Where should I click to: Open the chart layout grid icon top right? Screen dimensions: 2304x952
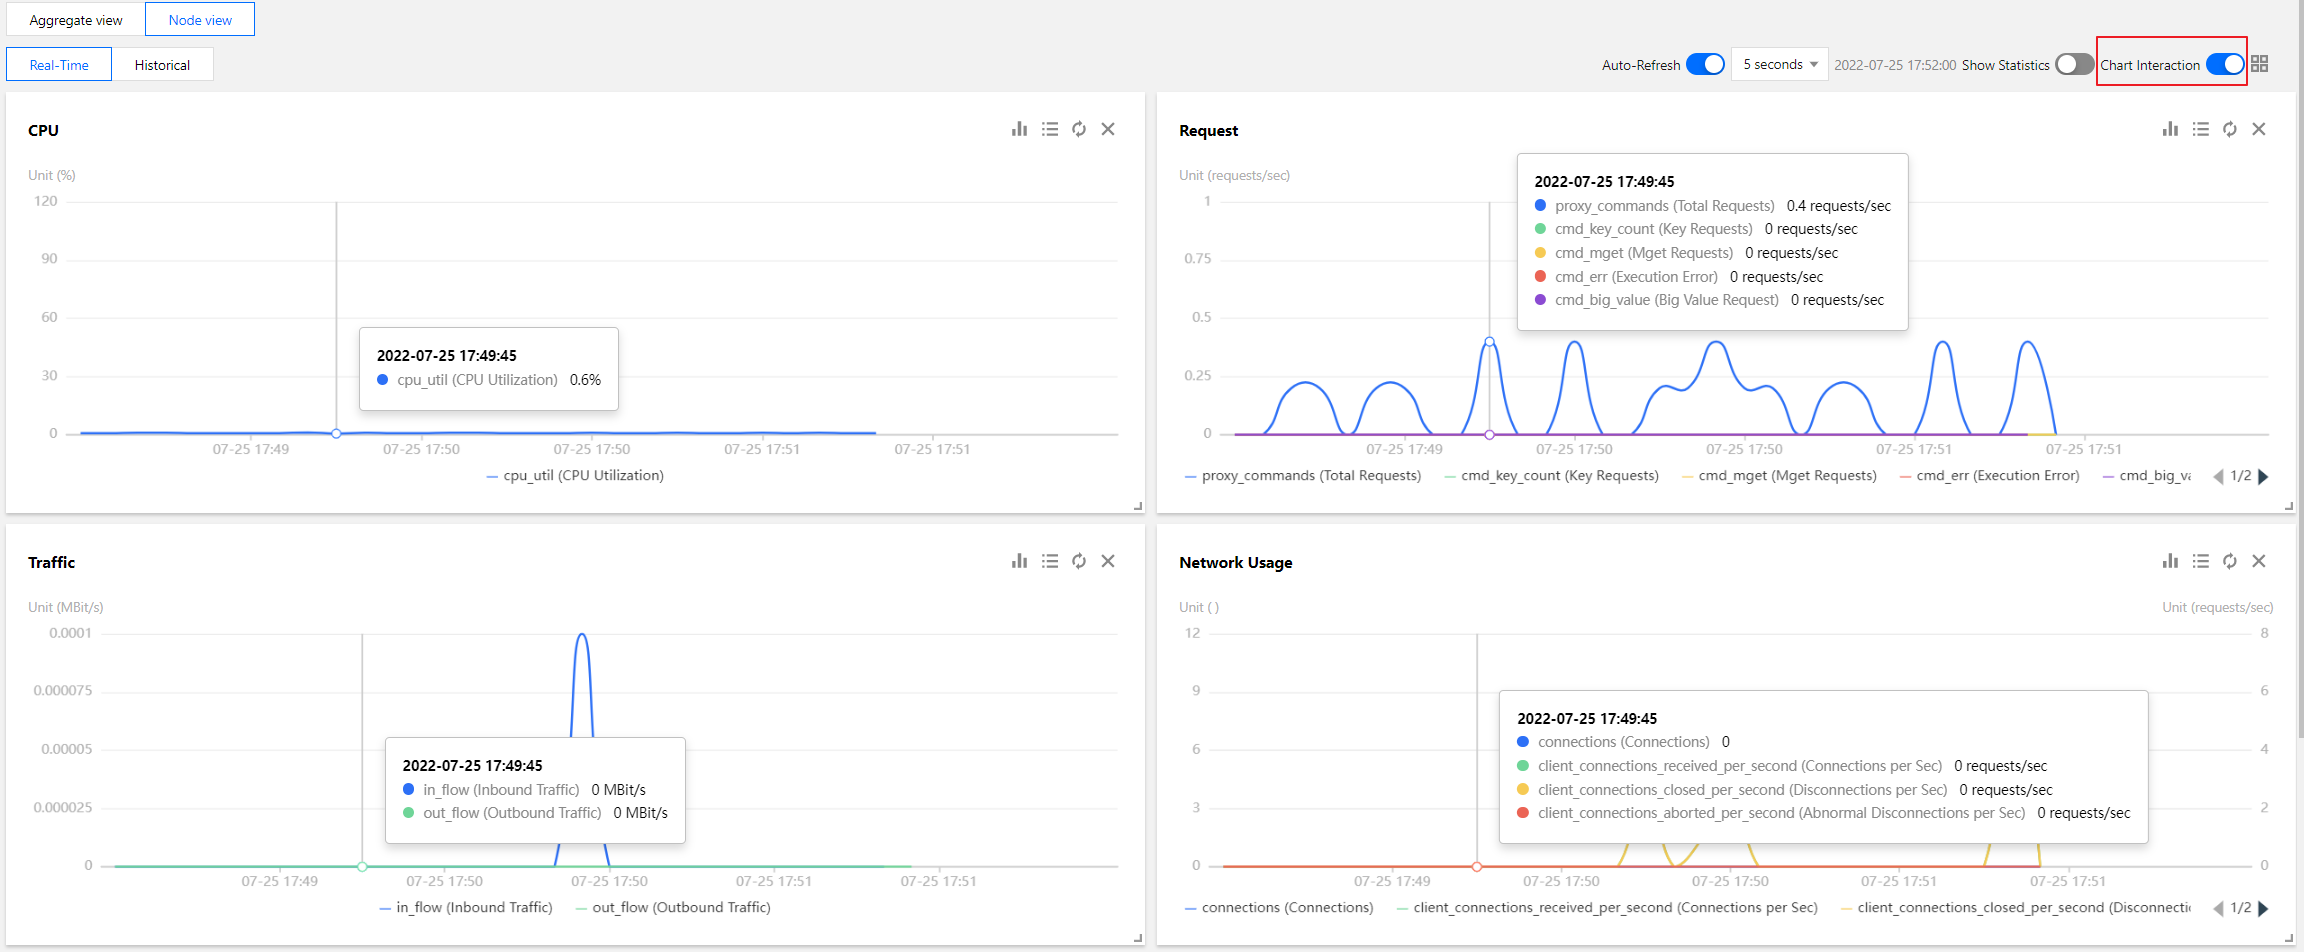coord(2260,63)
